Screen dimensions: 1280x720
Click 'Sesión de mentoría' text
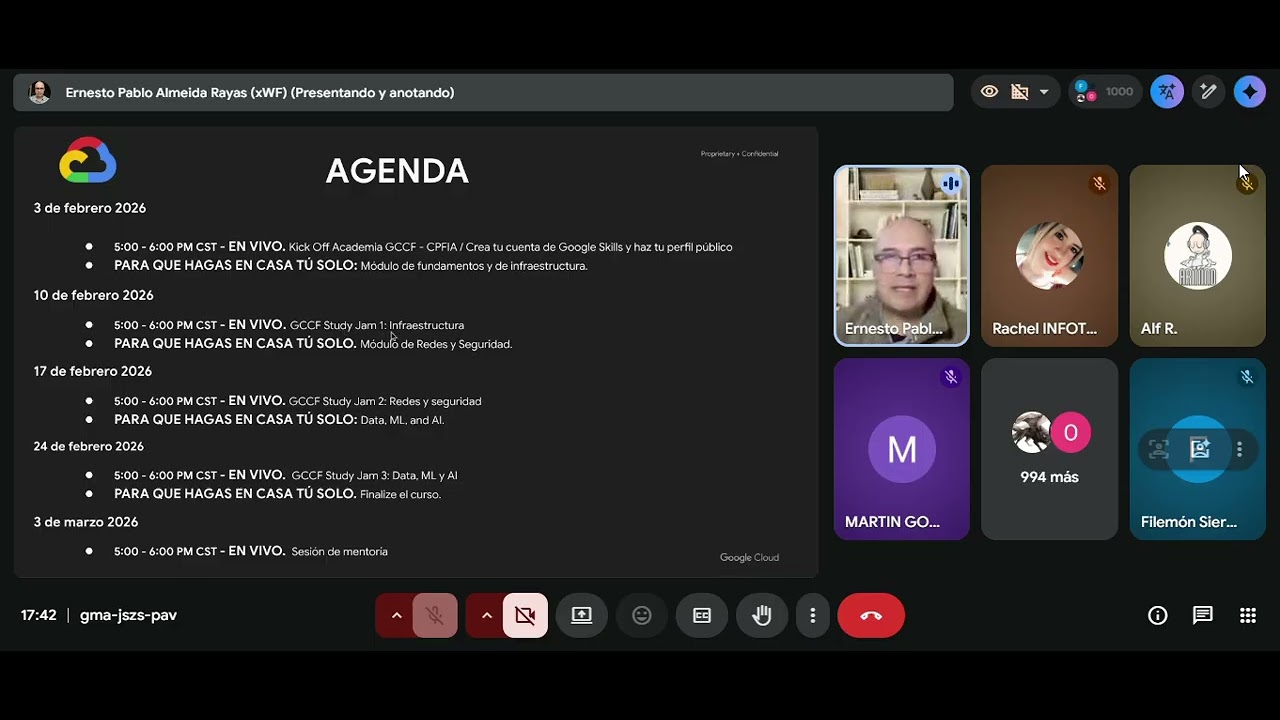click(339, 552)
